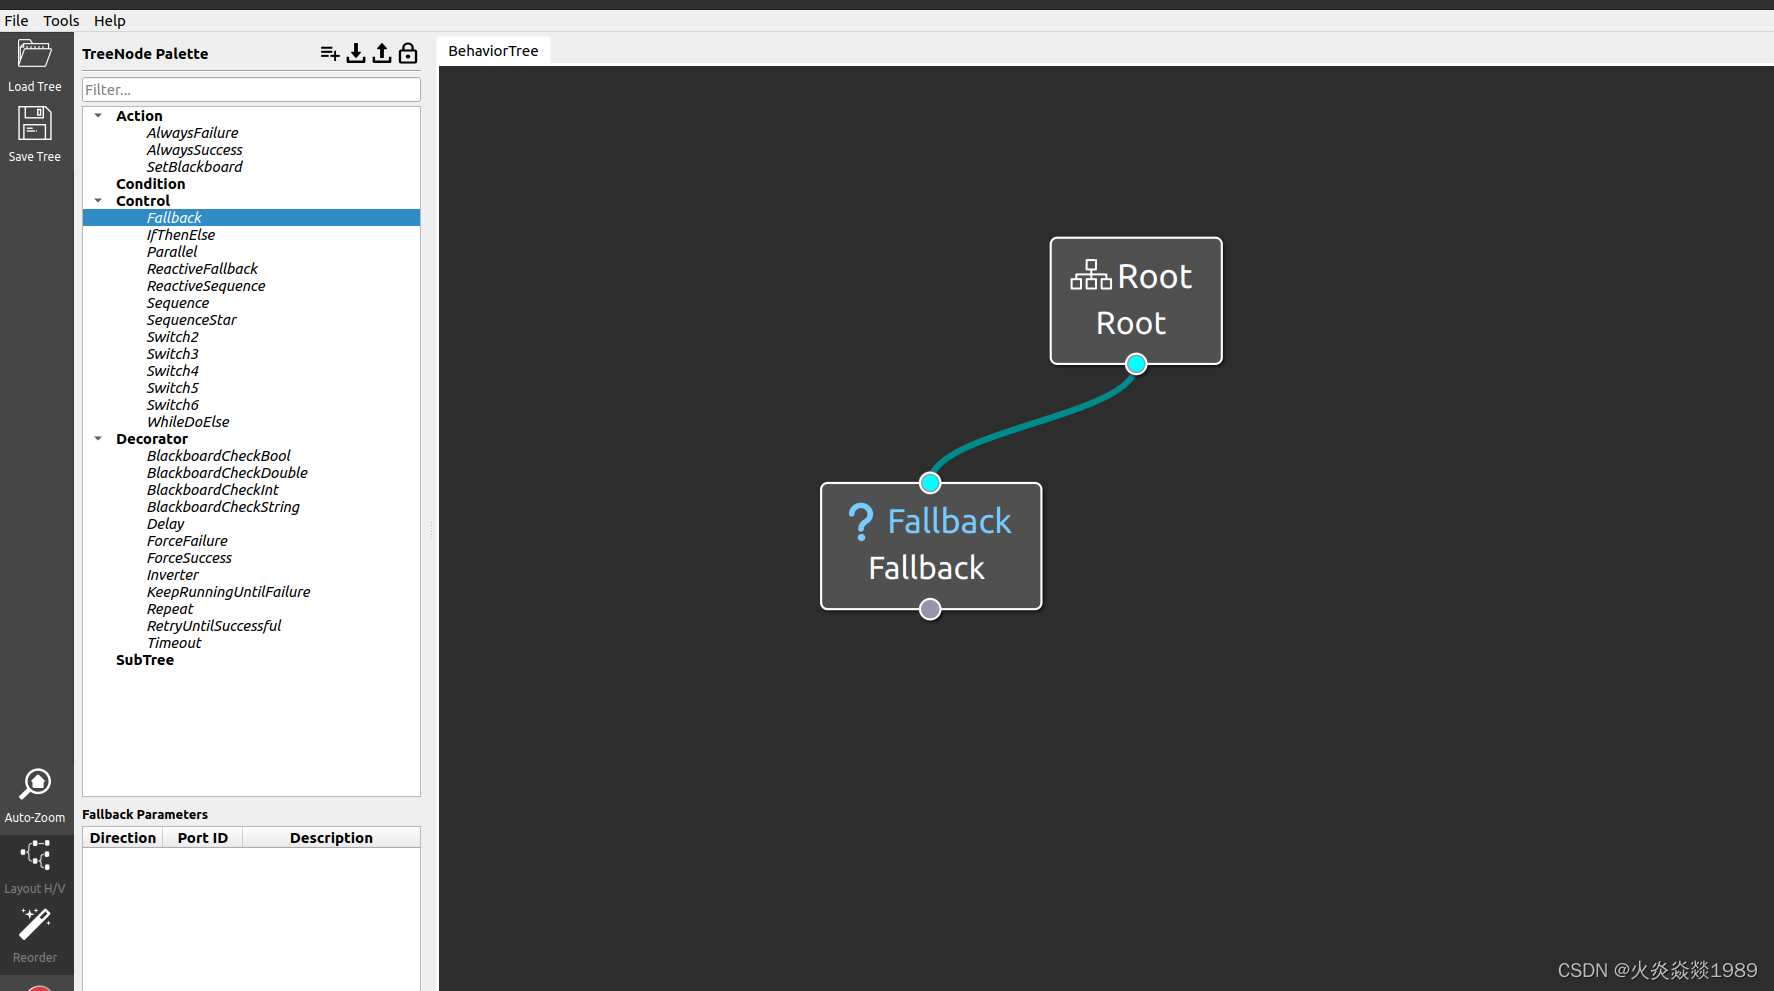Select Switch4 control node
Viewport: 1774px width, 991px height.
(172, 371)
